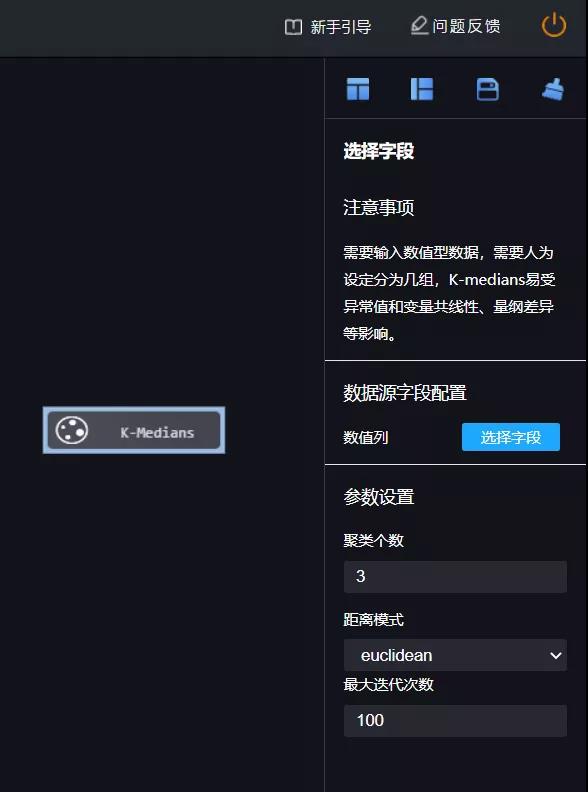This screenshot has width=588, height=792.
Task: Click the book icon beside 新手引导
Action: pos(293,27)
